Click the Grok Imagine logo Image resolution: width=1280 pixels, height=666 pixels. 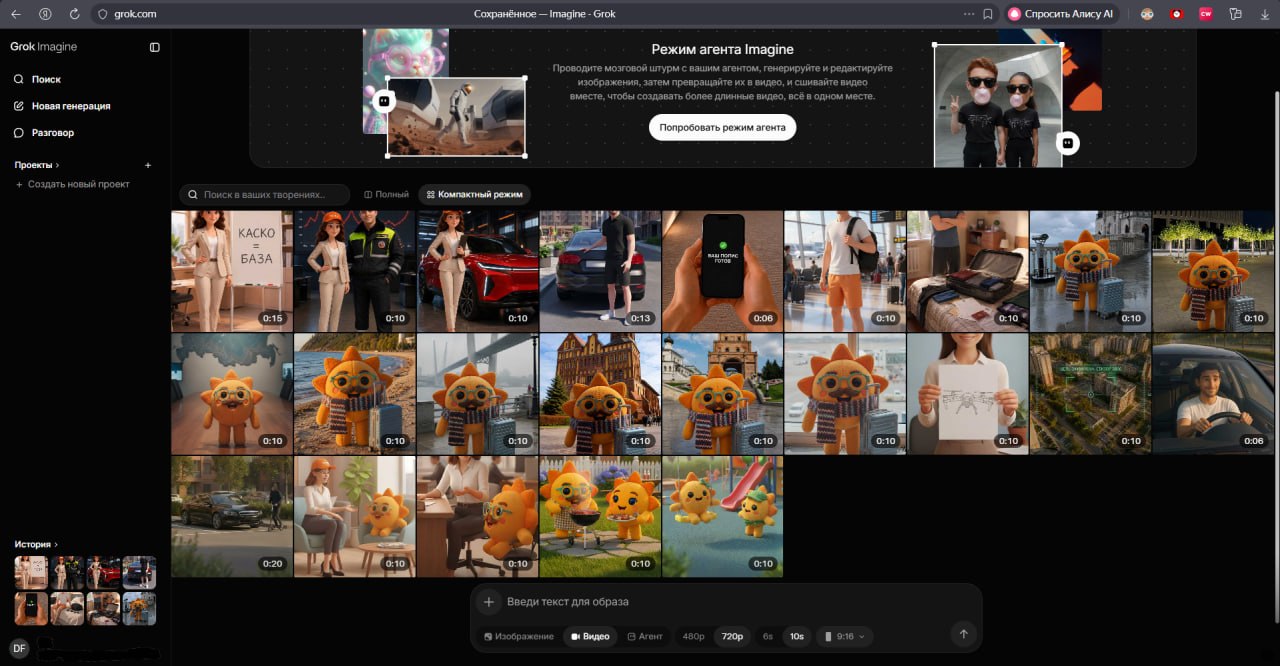coord(43,47)
